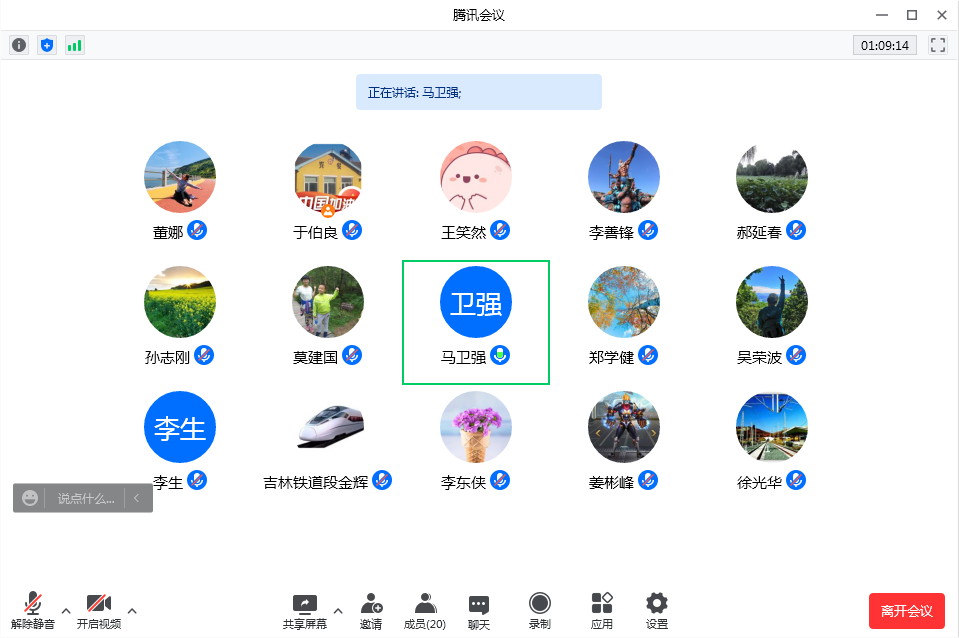Select 马卫强's avatar tile
959x638 pixels.
(476, 305)
